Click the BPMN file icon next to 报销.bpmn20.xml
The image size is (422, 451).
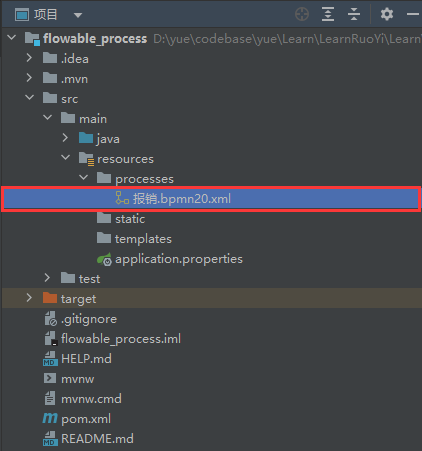(122, 198)
